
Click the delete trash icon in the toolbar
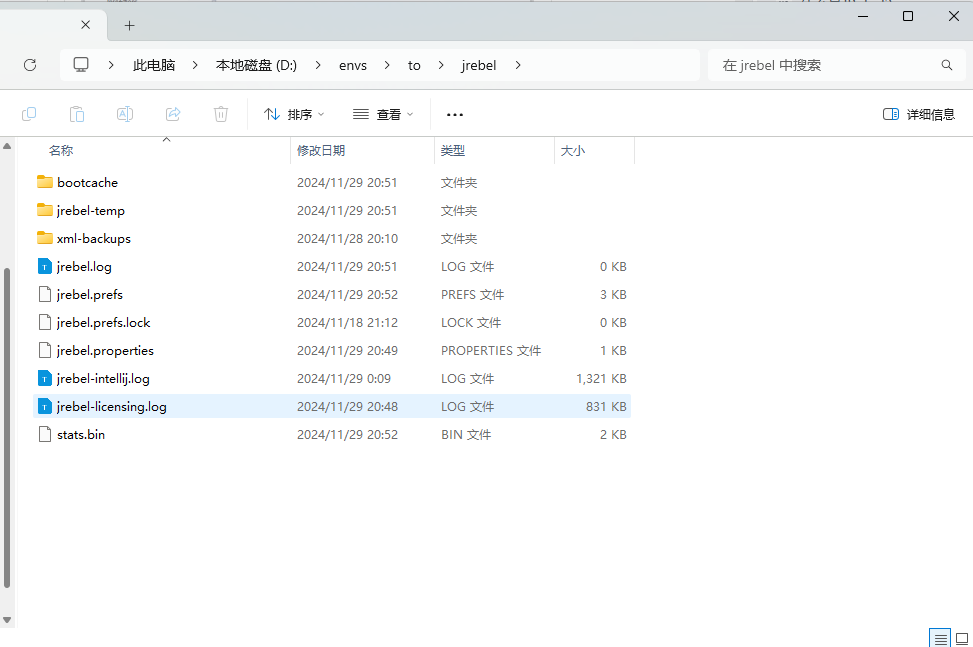pos(221,114)
